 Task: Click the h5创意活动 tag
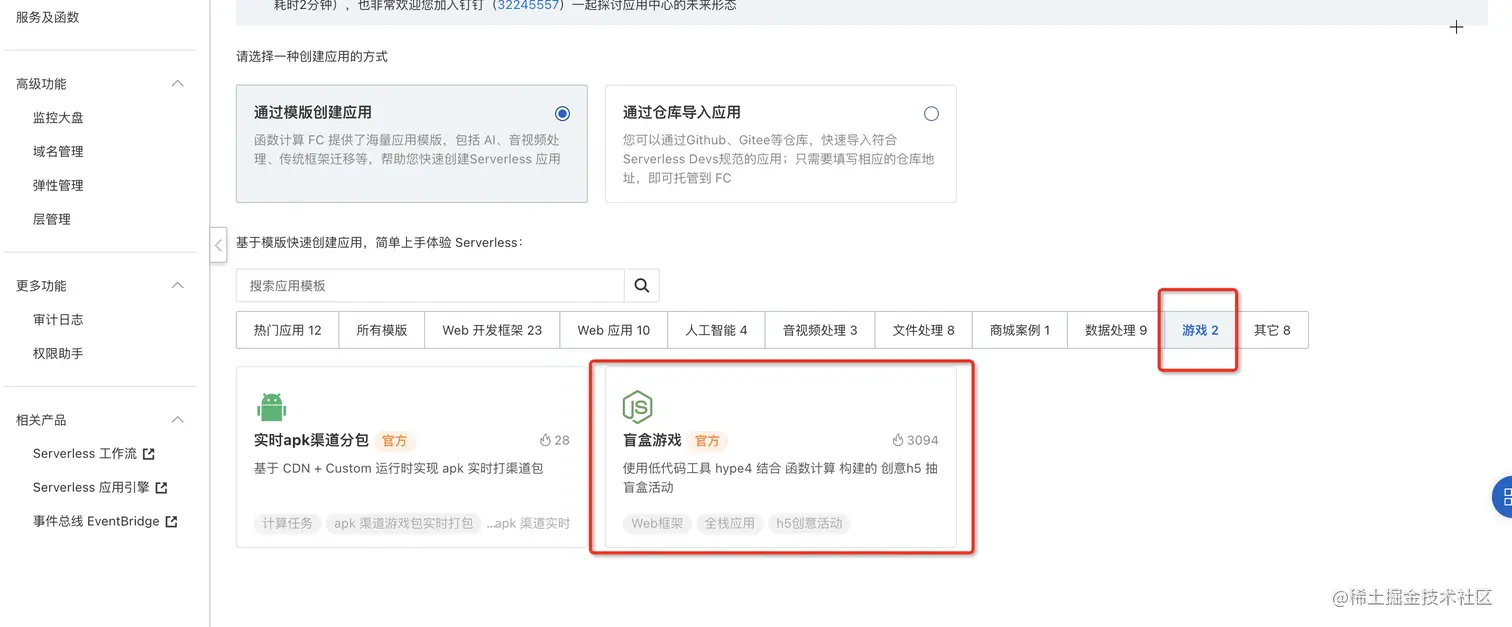(809, 523)
